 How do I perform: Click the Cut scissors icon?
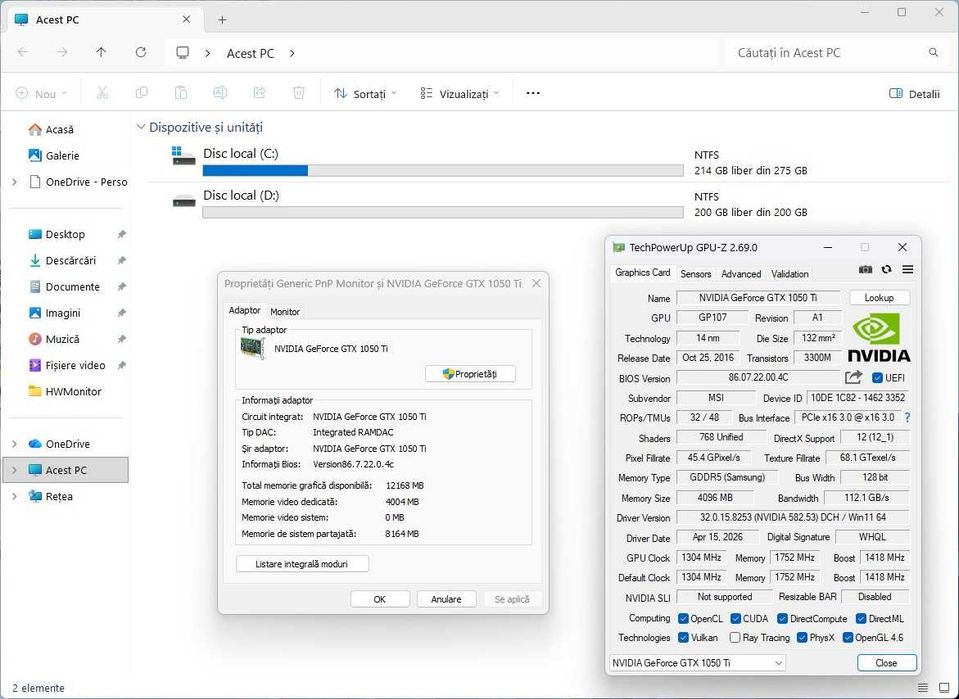click(102, 93)
